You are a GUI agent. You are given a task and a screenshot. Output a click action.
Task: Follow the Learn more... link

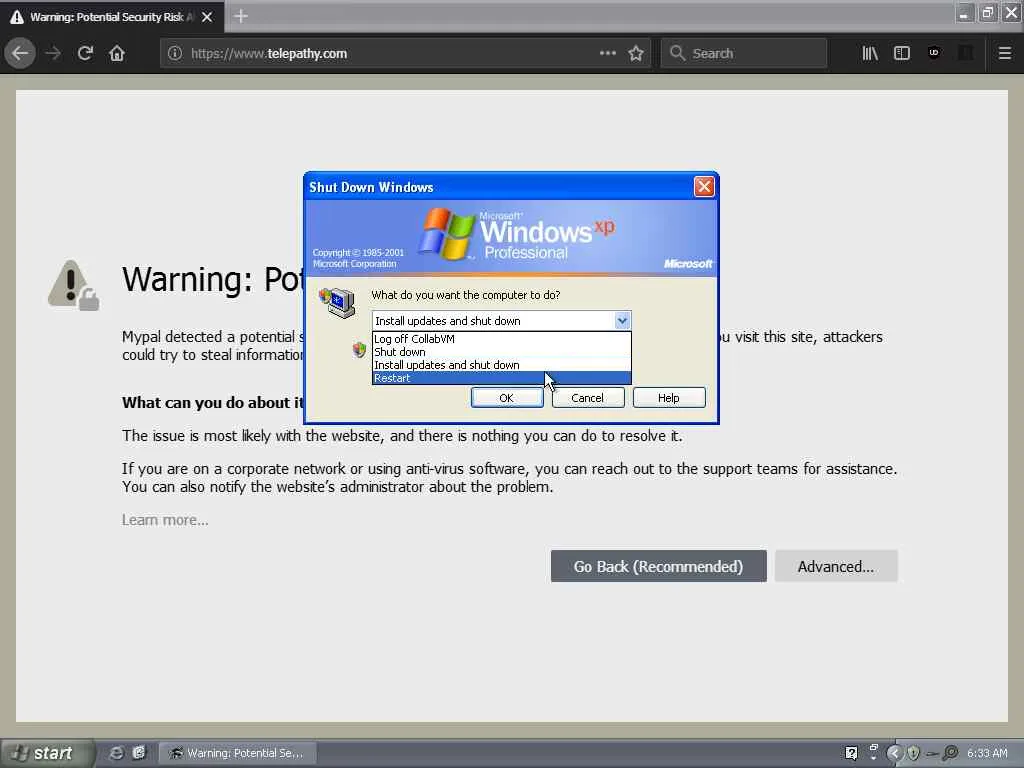(165, 520)
